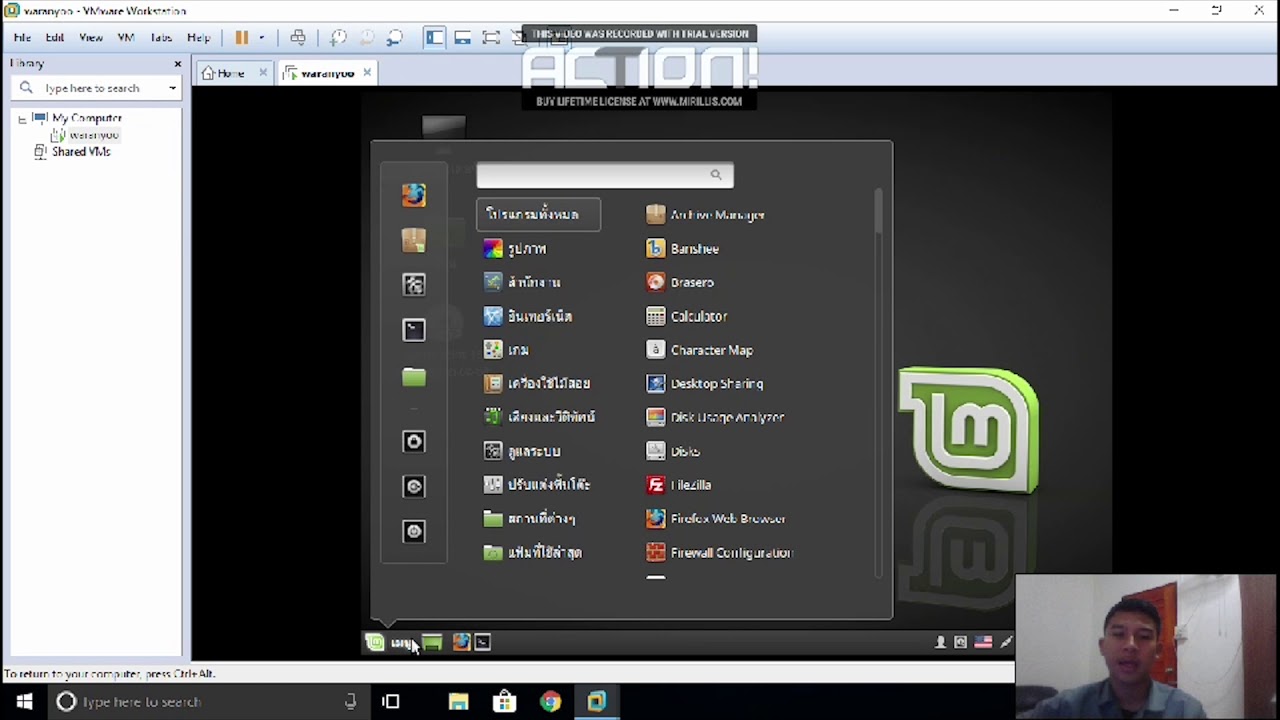Open the VM menu

(x=126, y=38)
